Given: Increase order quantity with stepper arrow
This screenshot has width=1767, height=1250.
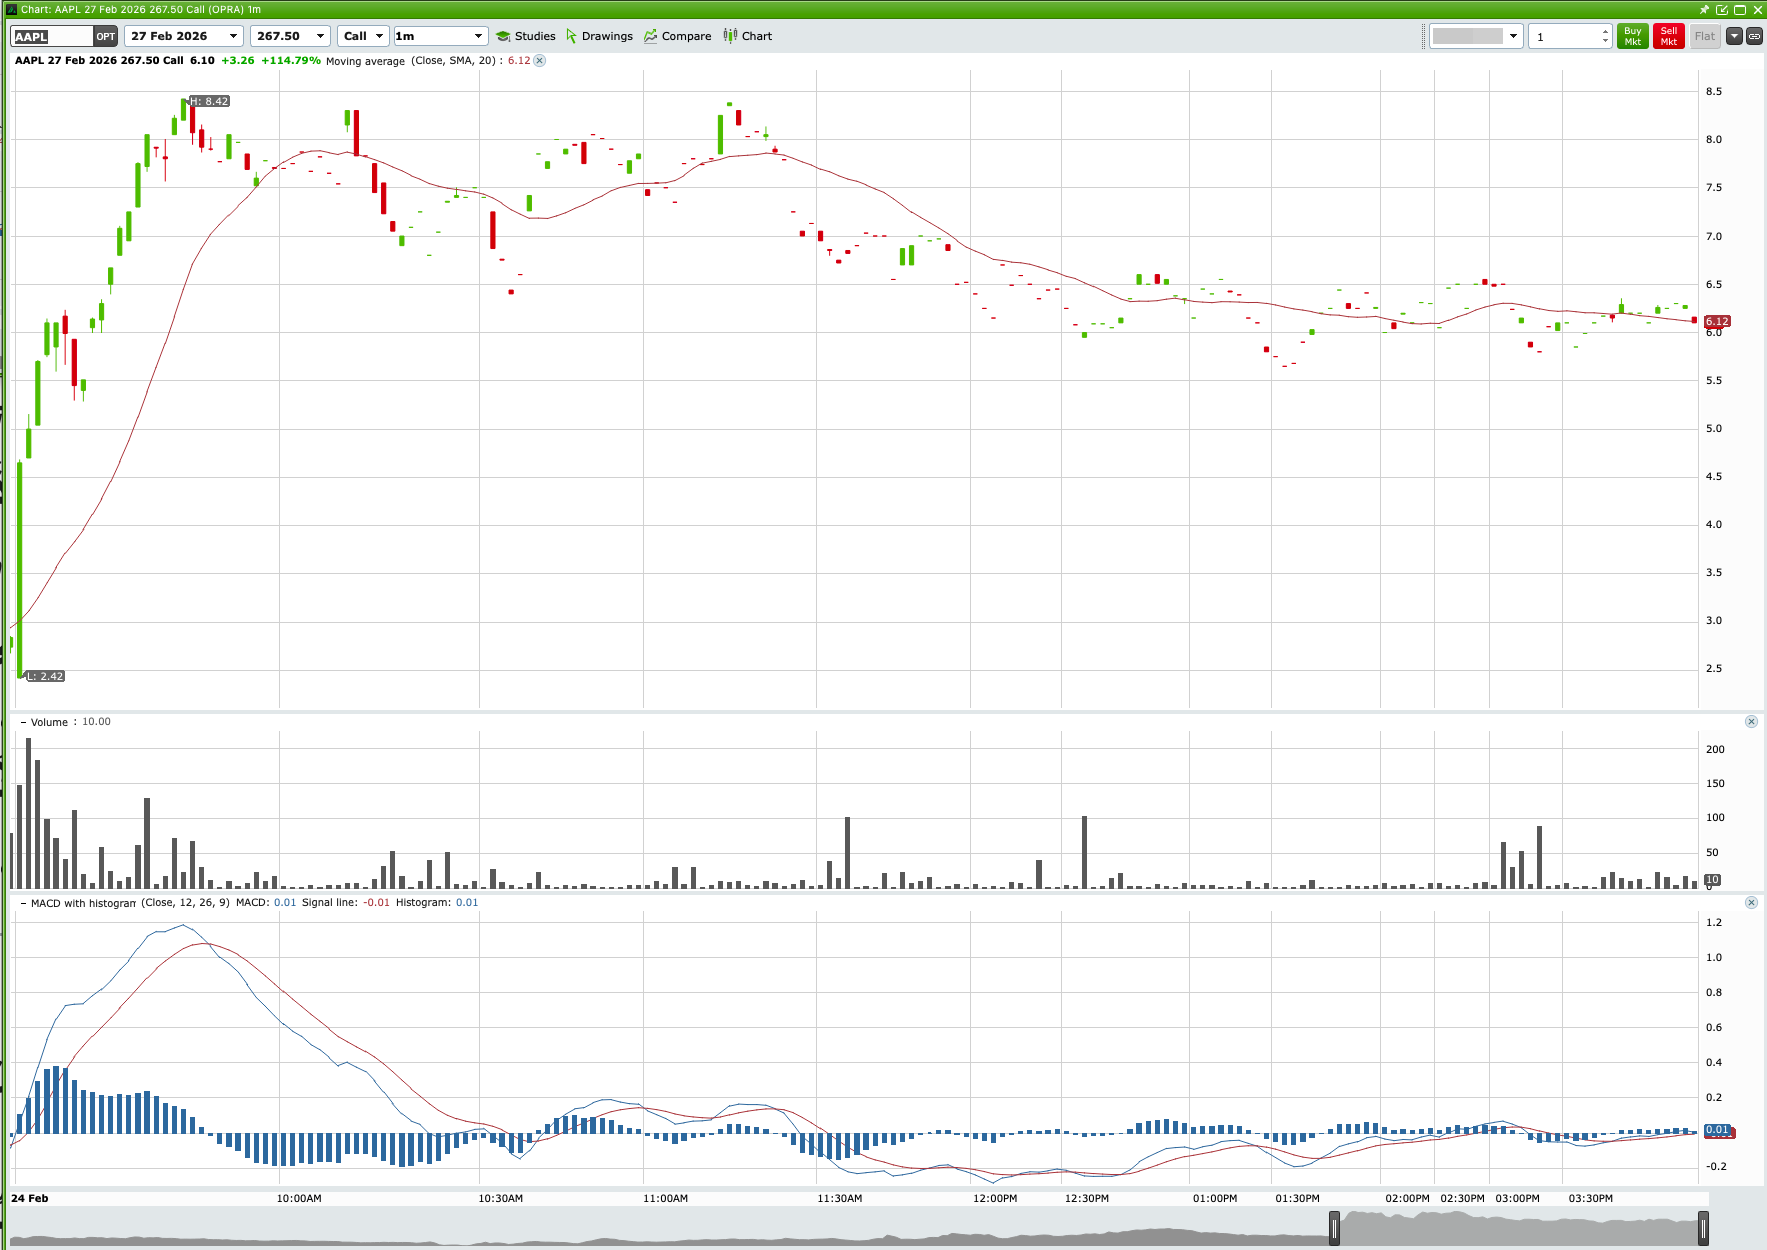Looking at the screenshot, I should (x=1606, y=30).
